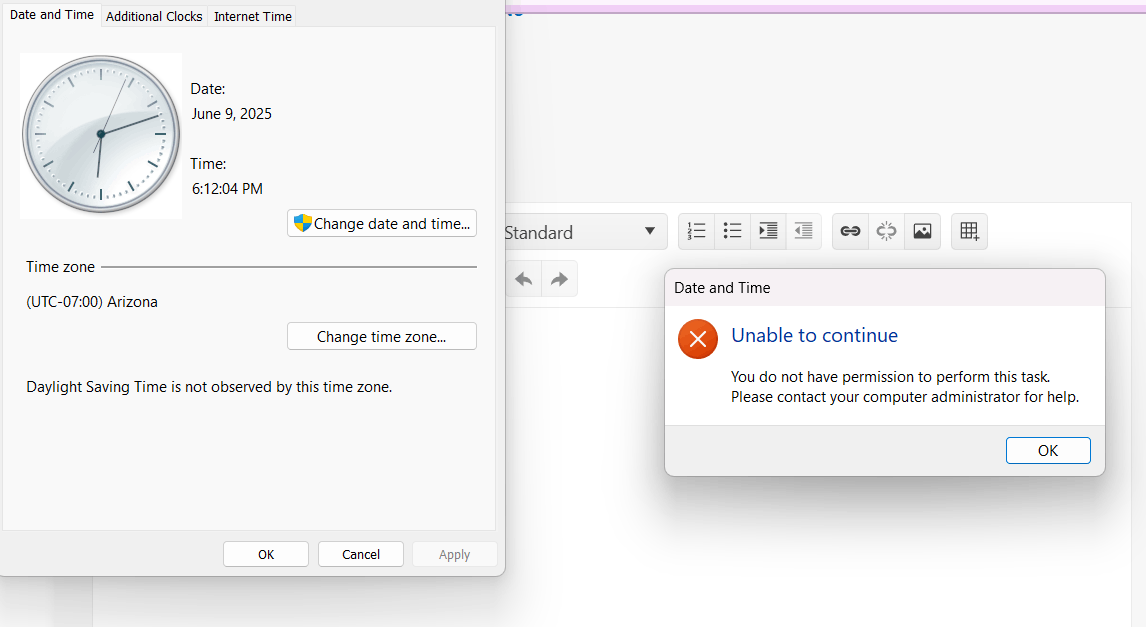This screenshot has height=627, width=1146.
Task: Click the Unable to continue heading
Action: coord(814,335)
